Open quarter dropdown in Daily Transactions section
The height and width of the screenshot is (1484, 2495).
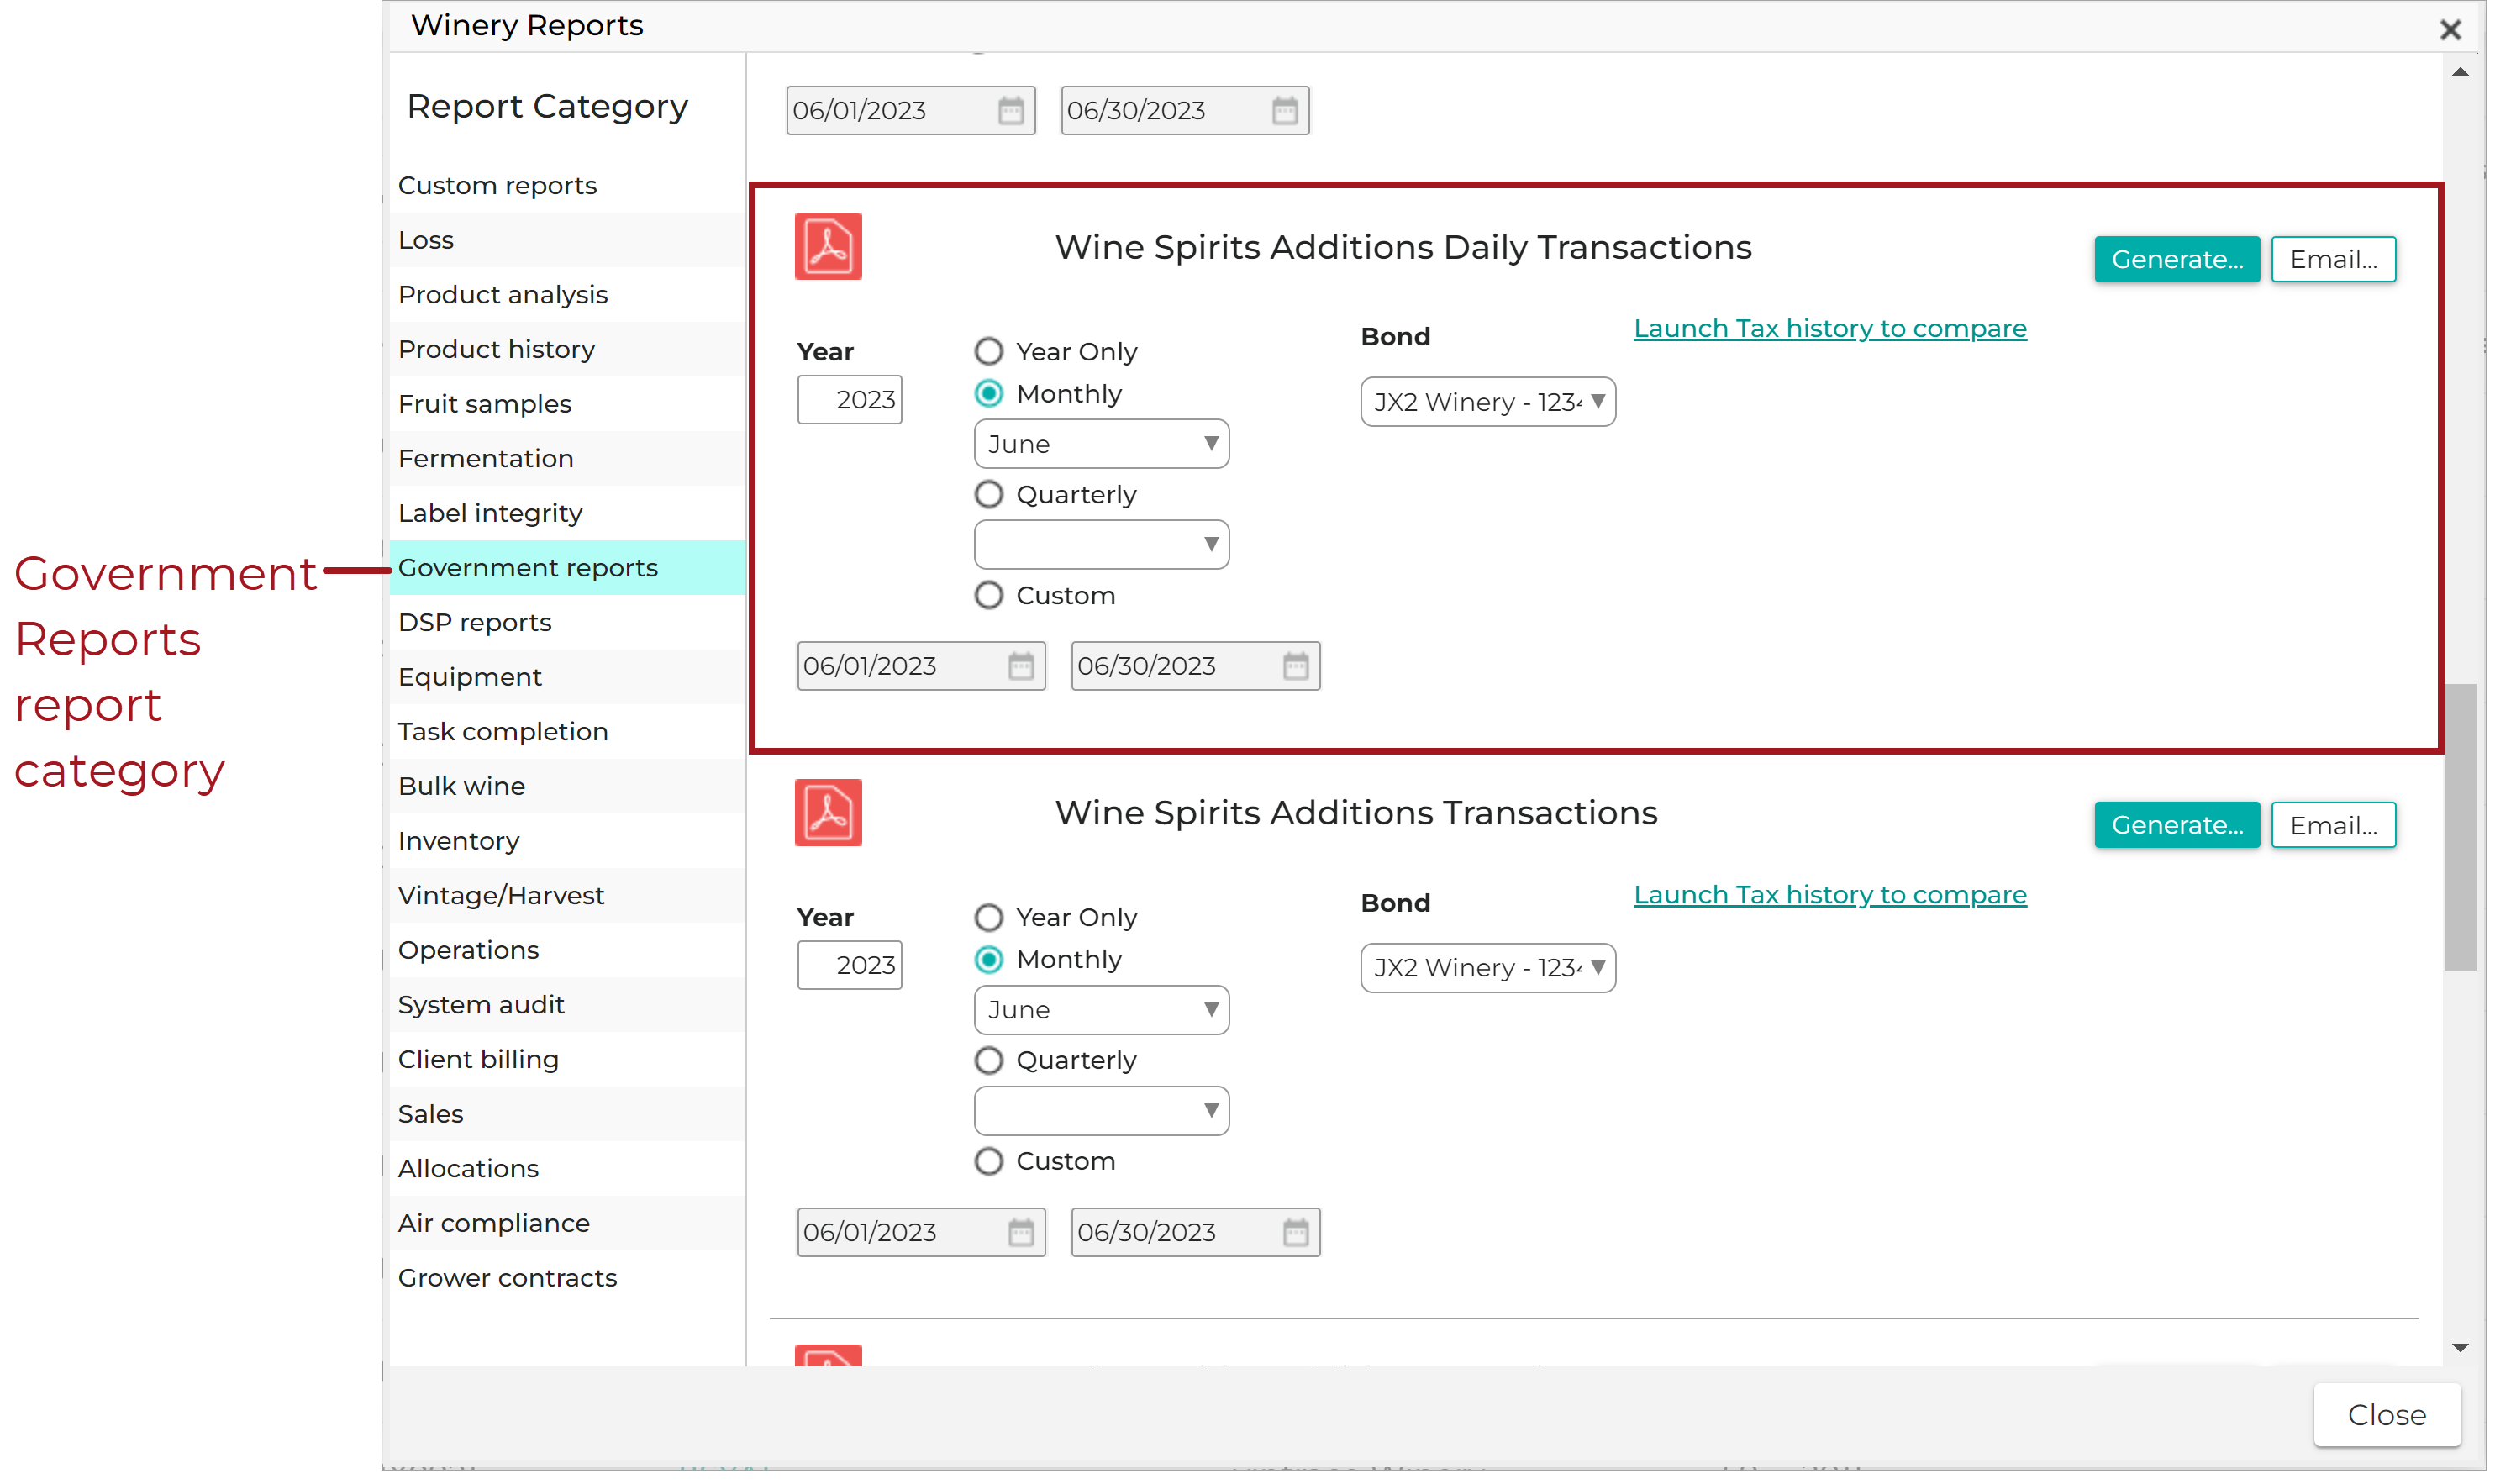point(1102,545)
